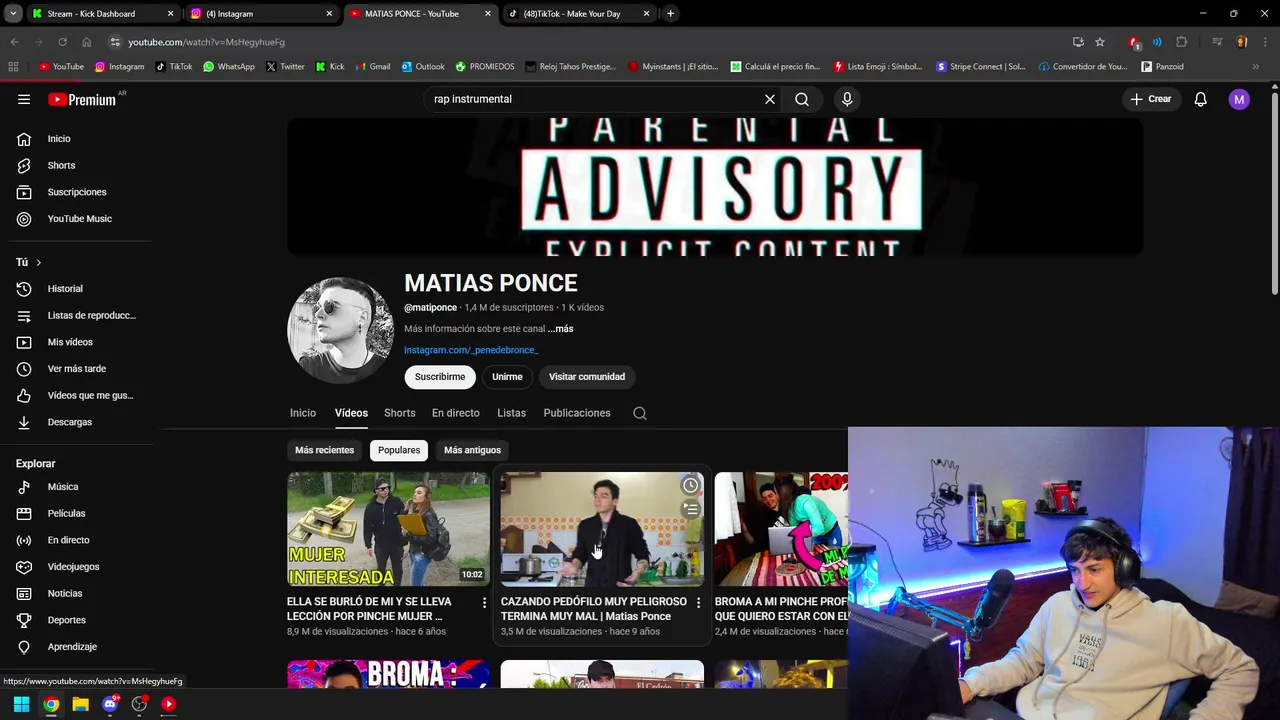Show more bookmarks overflow chevron

1256,67
